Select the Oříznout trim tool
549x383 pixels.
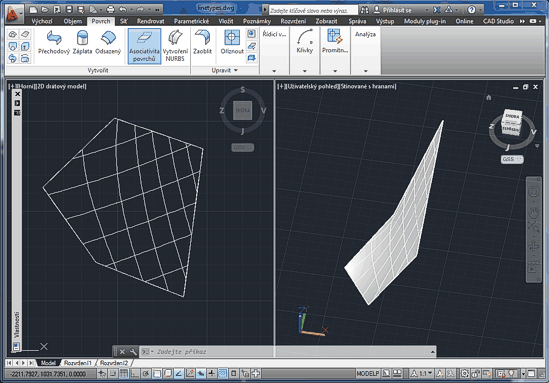(232, 42)
